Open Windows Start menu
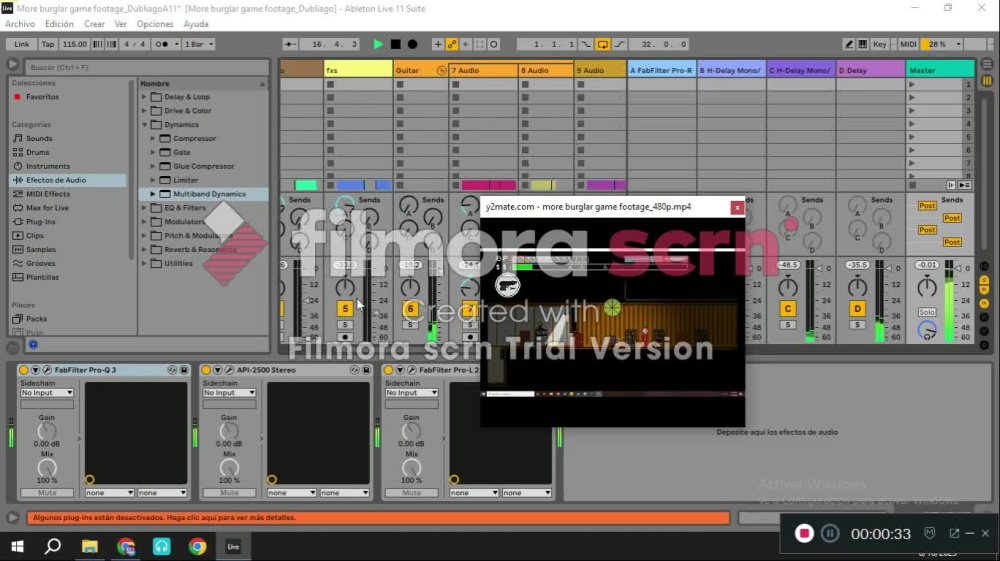1000x561 pixels. [x=17, y=546]
